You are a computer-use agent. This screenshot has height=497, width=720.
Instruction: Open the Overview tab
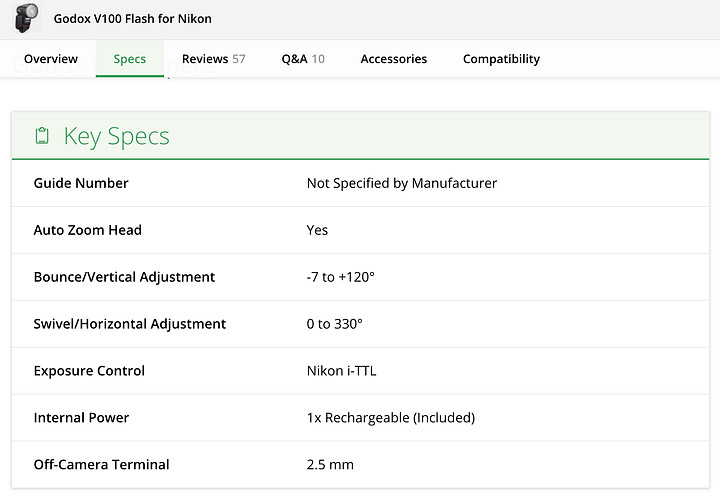point(51,59)
